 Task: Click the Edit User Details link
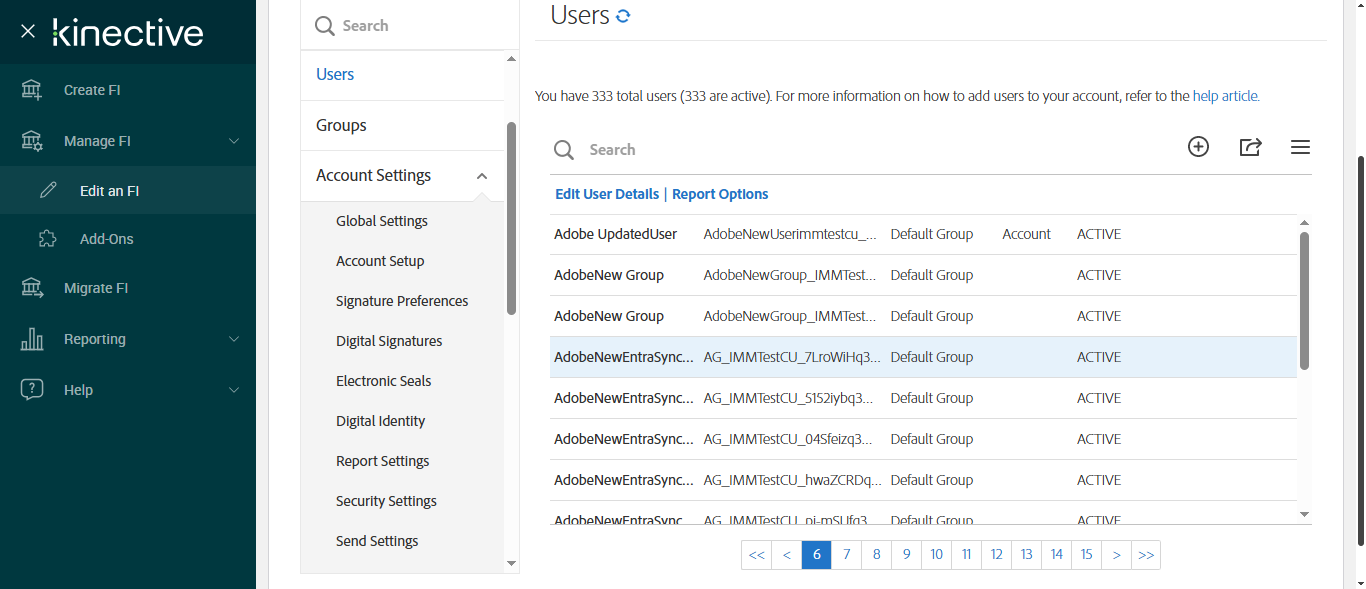[x=607, y=194]
